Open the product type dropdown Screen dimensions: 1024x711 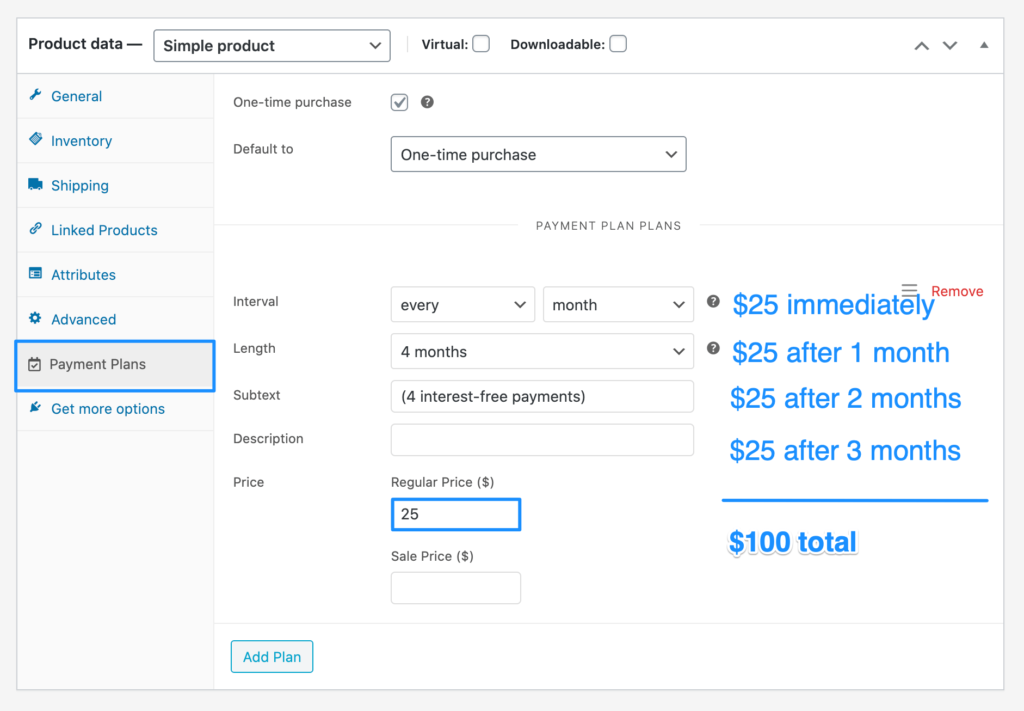(271, 45)
